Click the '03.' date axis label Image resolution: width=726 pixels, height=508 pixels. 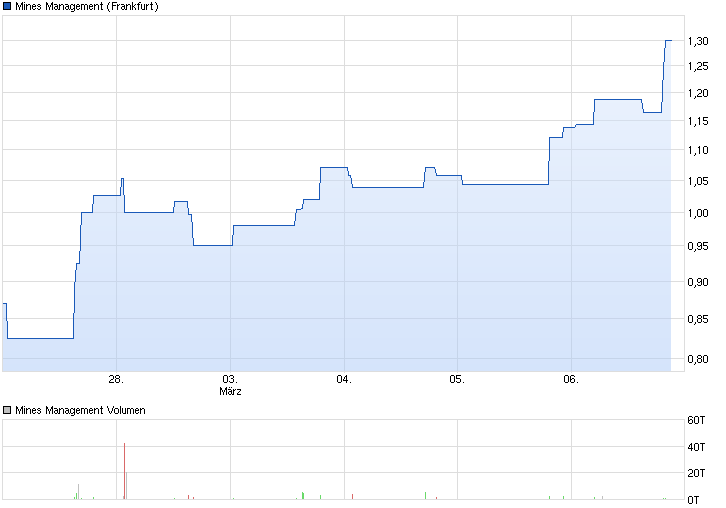coord(230,379)
